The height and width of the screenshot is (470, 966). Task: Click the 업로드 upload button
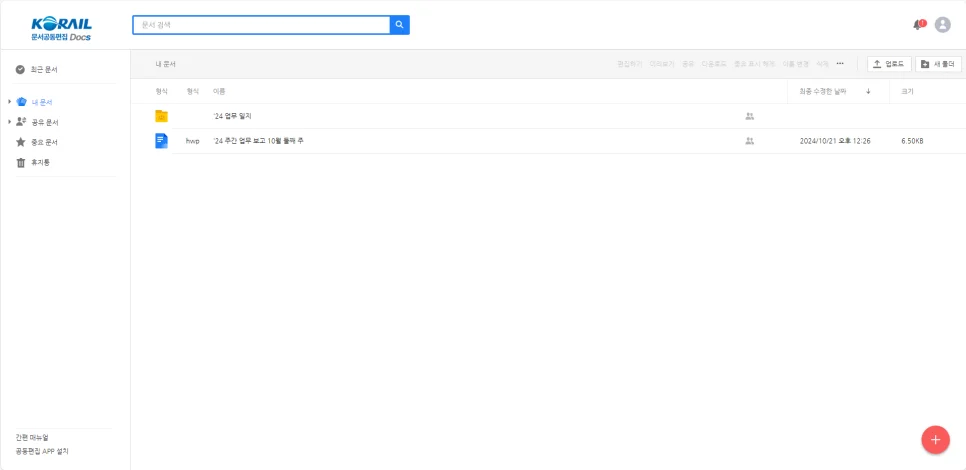click(889, 64)
